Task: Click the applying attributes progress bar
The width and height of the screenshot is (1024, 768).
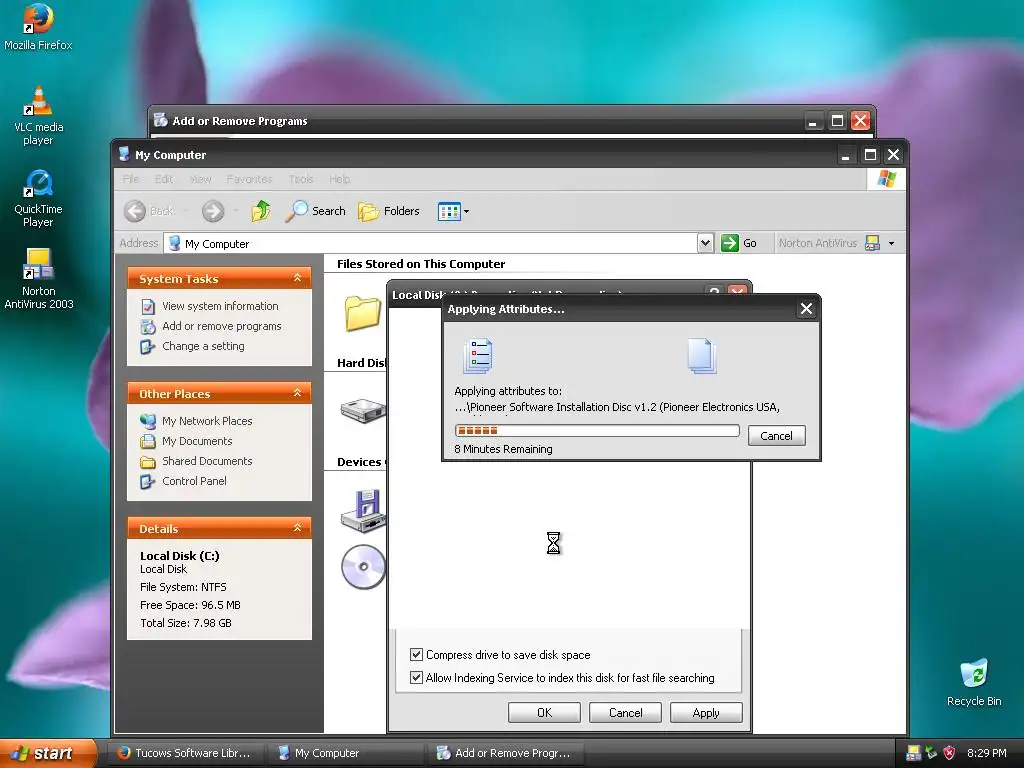Action: 597,430
